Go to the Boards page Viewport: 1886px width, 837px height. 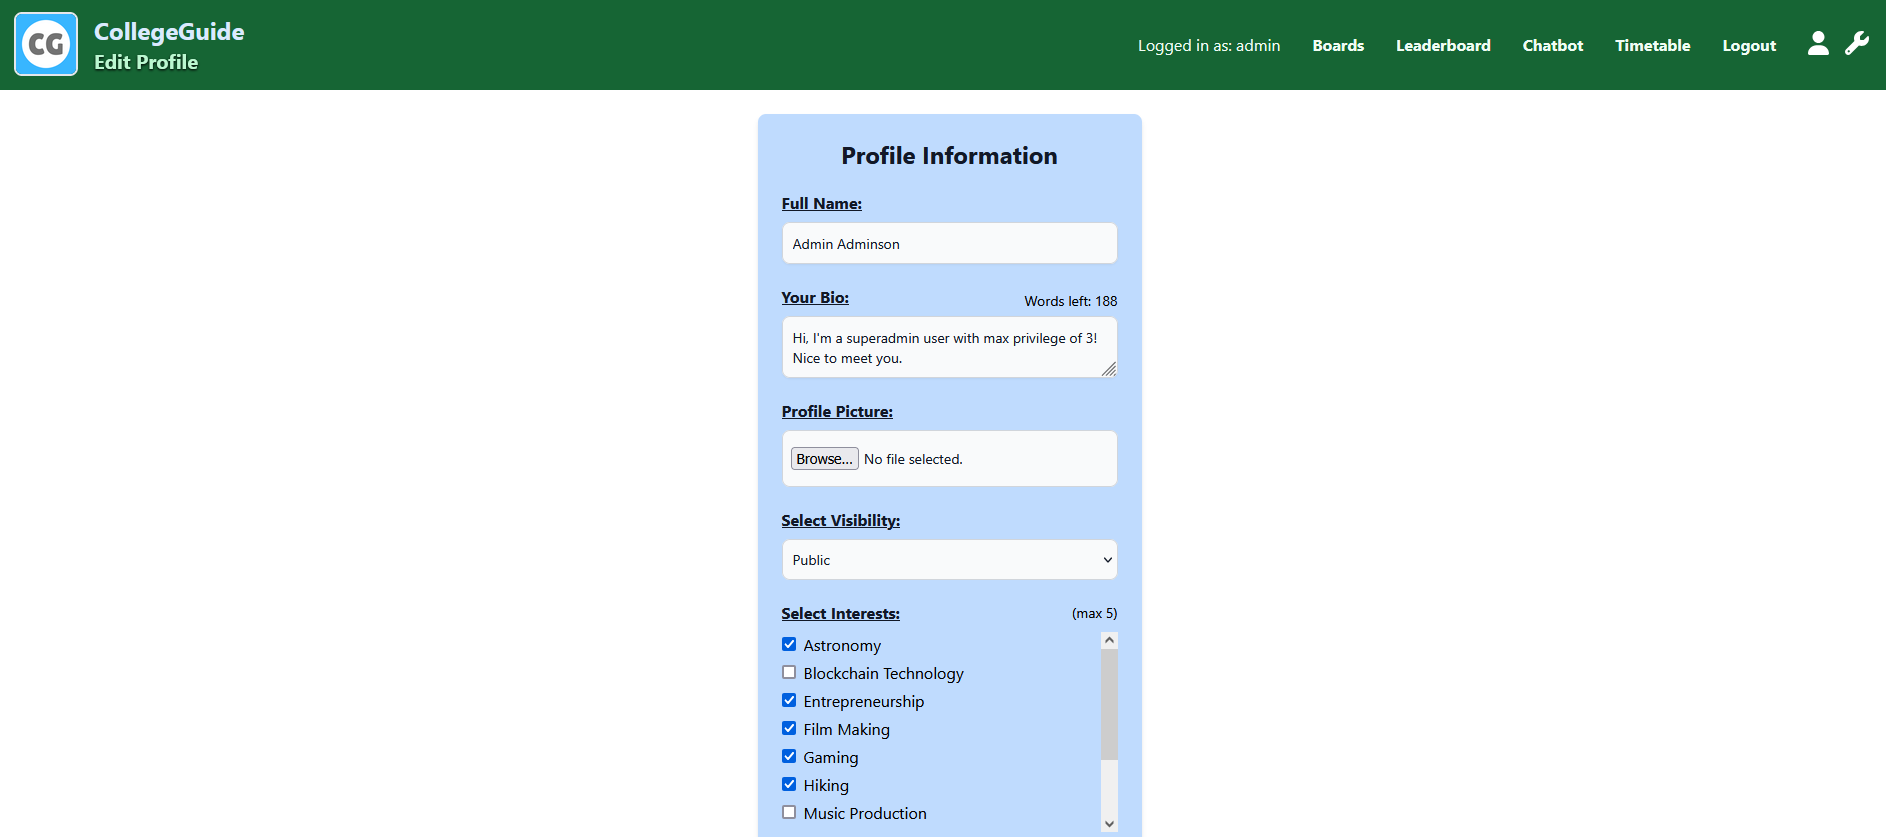(1338, 45)
